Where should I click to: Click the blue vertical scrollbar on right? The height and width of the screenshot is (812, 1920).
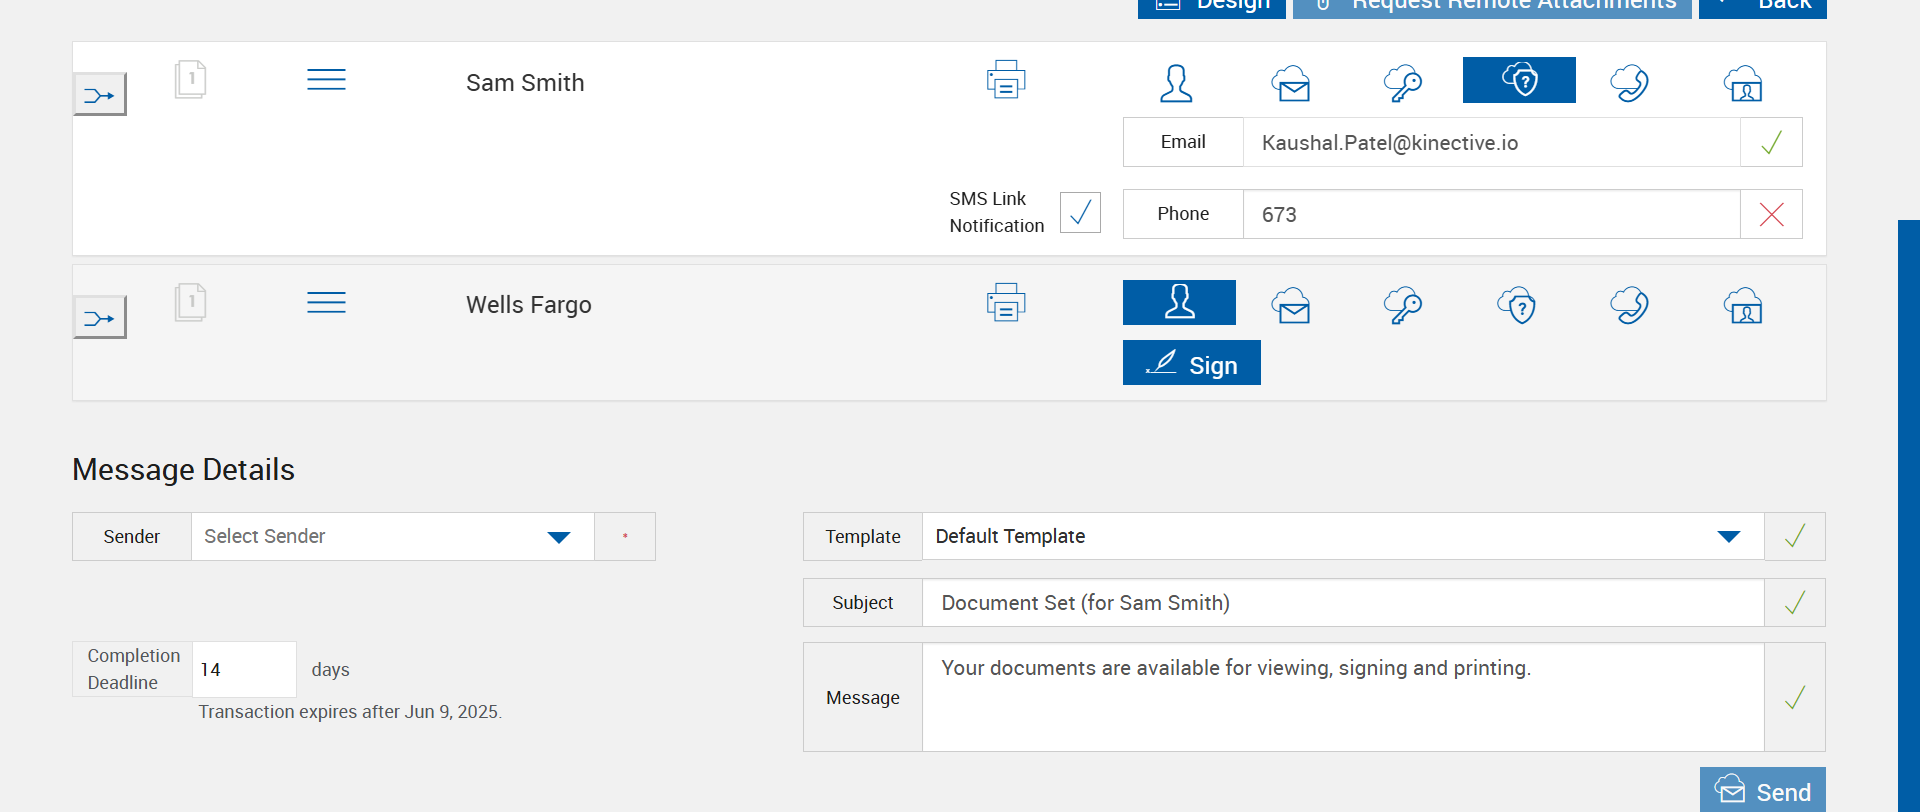[1908, 500]
